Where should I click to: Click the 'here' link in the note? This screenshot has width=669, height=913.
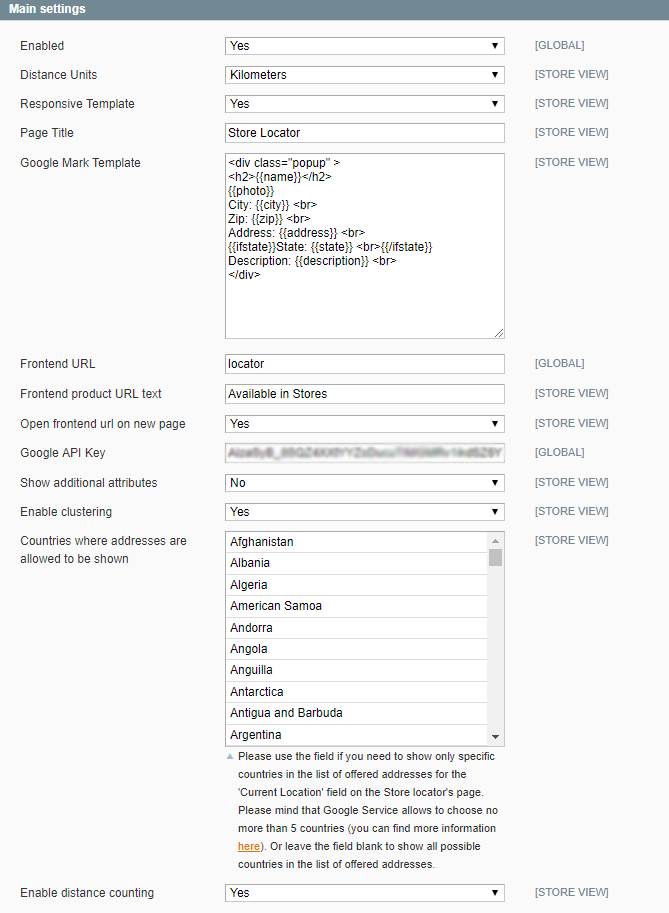249,846
